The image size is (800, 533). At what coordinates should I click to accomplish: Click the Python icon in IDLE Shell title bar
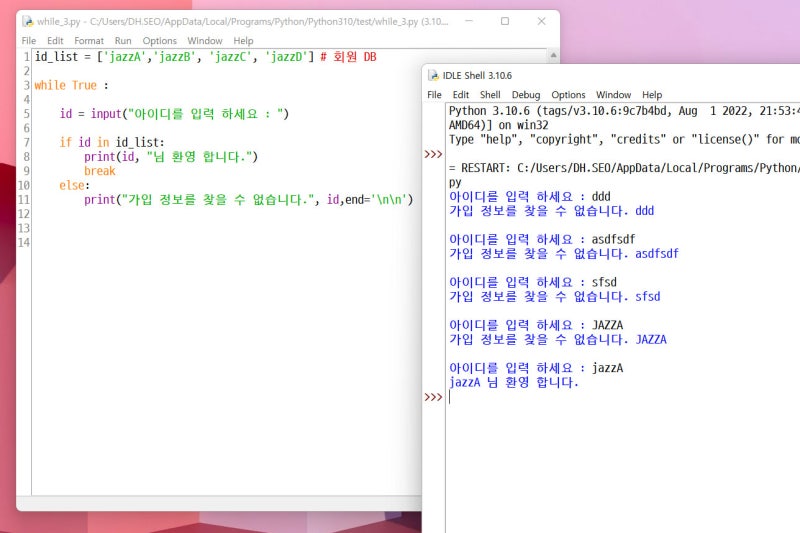coord(433,75)
